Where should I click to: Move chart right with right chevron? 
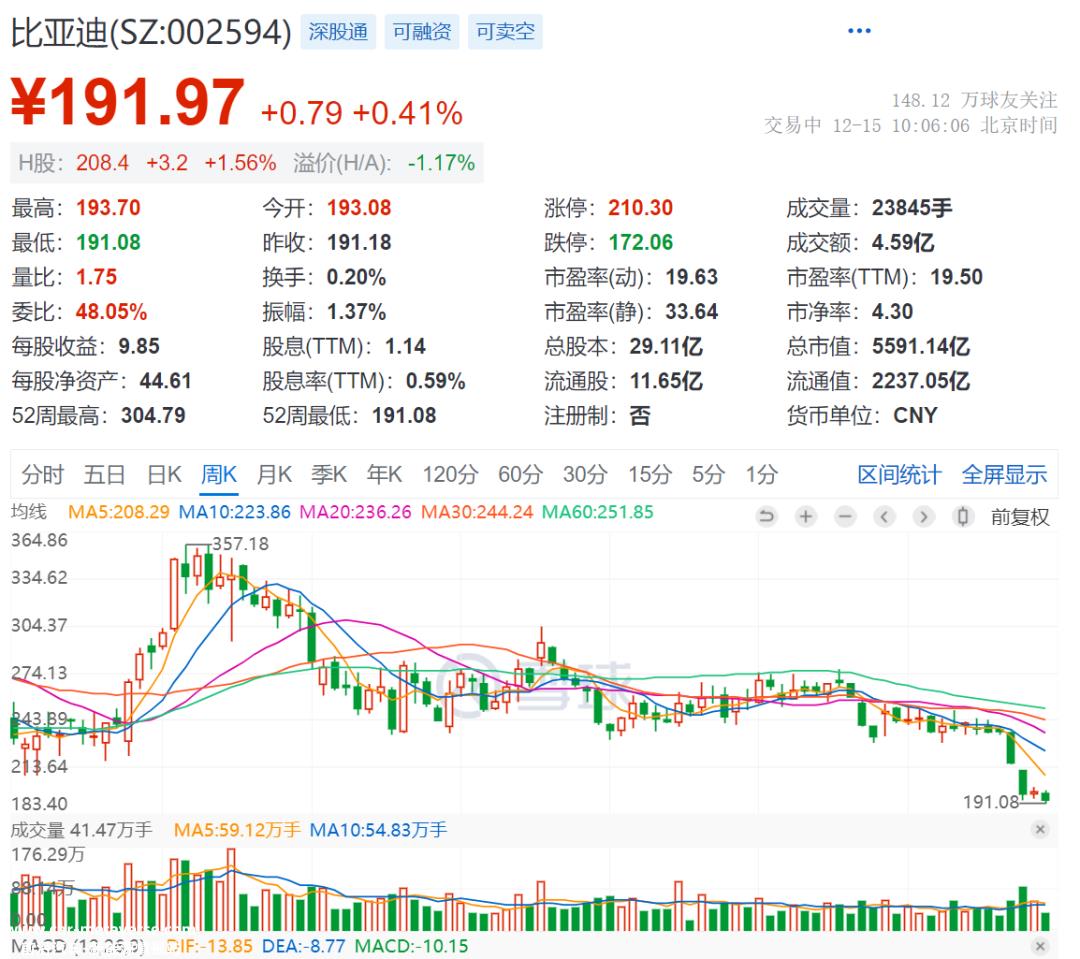[x=924, y=516]
